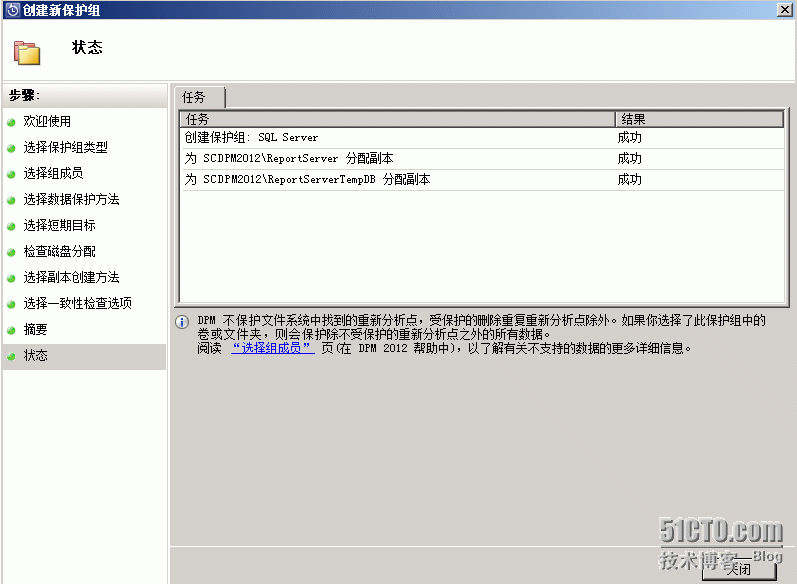
Task: Open the 任务 tab
Action: click(x=200, y=97)
